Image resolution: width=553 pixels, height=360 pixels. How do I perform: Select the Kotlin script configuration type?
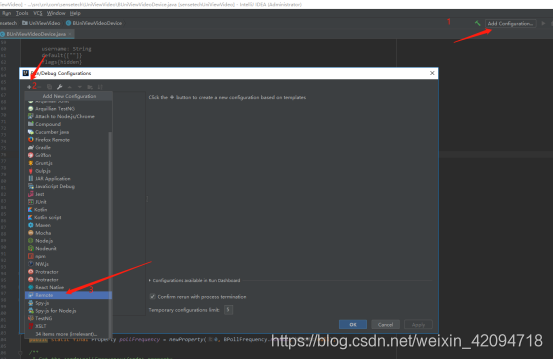(x=68, y=217)
